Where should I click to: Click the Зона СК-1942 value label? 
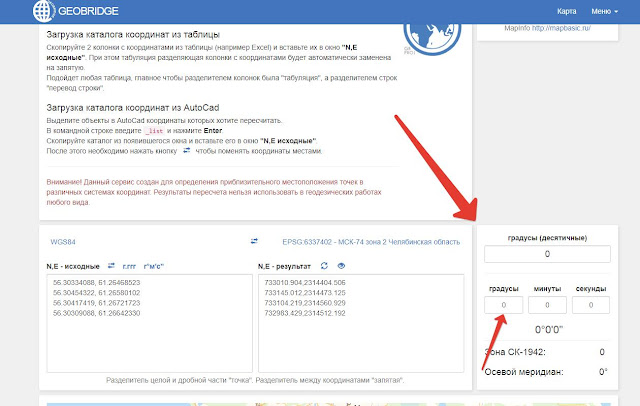click(x=515, y=352)
